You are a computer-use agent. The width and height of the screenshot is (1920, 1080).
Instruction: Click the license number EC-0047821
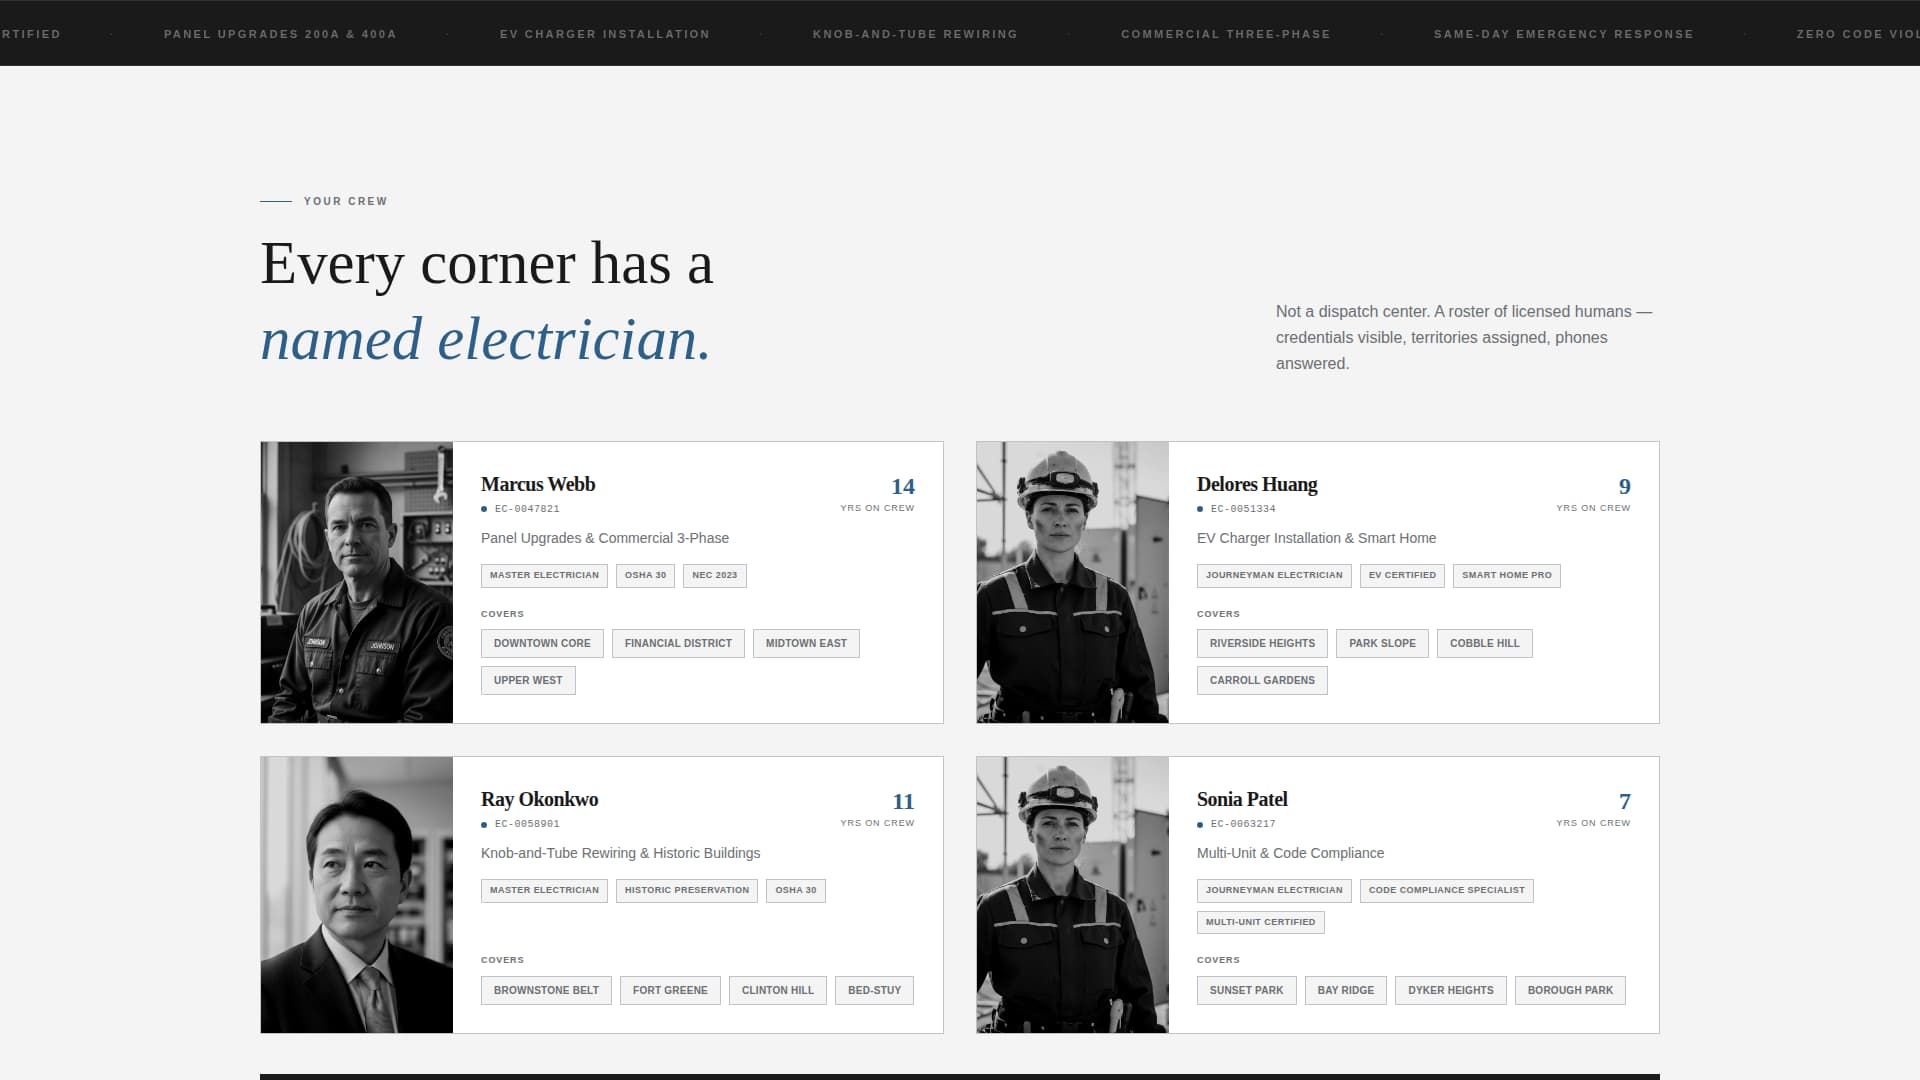coord(527,508)
